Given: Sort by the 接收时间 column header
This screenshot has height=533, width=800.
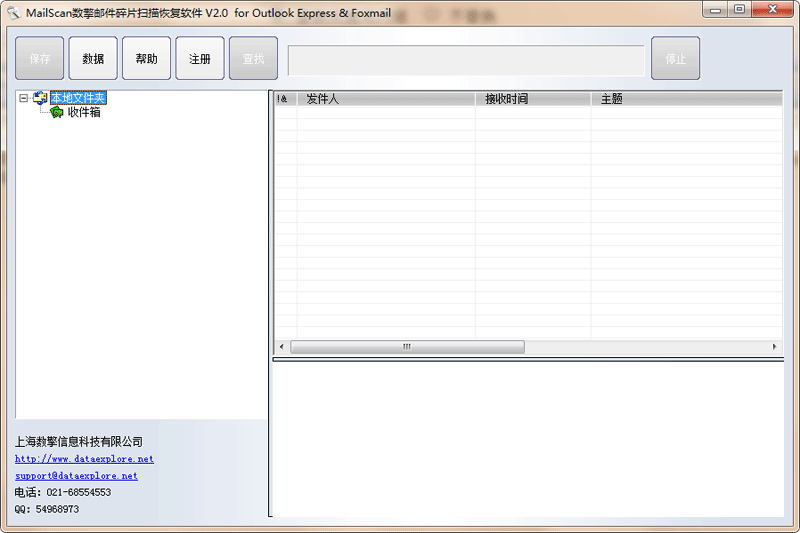Looking at the screenshot, I should click(x=533, y=99).
